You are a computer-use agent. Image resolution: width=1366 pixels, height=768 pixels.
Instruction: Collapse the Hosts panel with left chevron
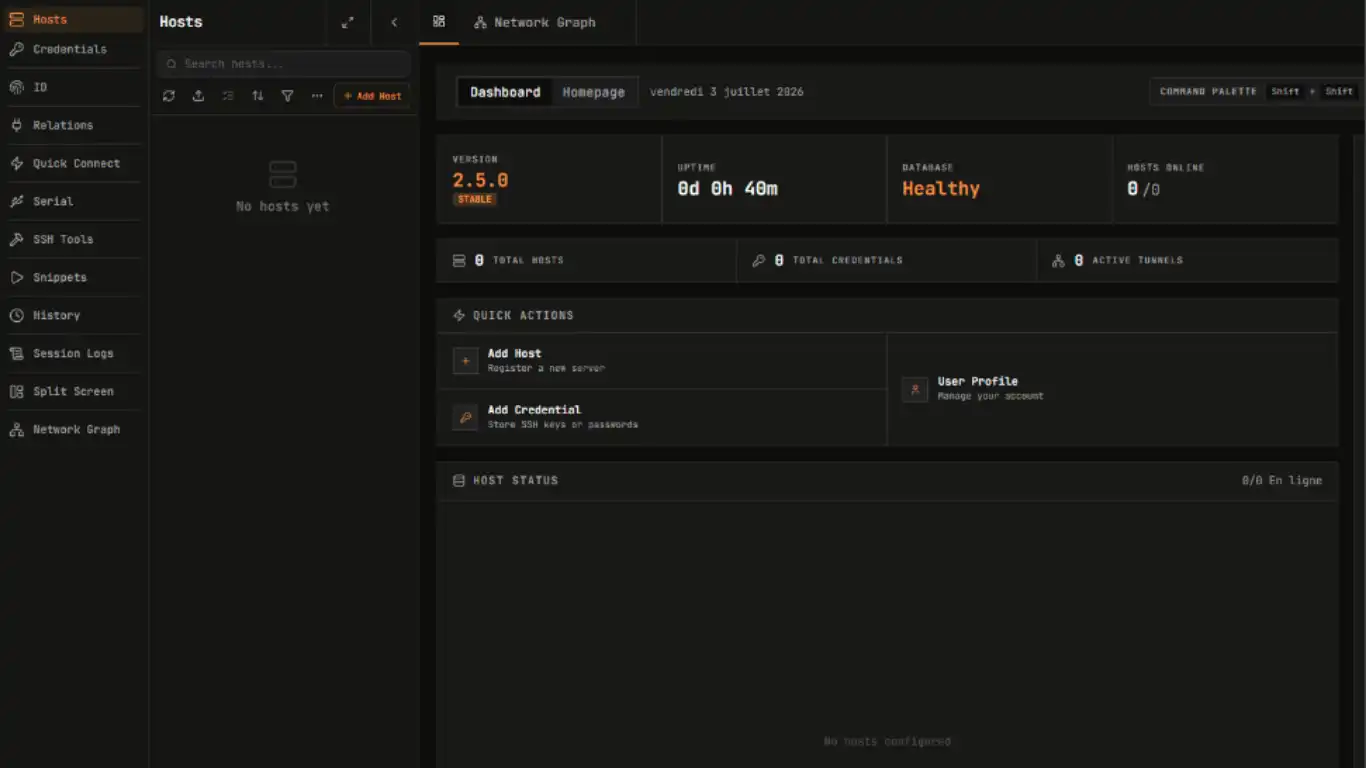click(394, 22)
